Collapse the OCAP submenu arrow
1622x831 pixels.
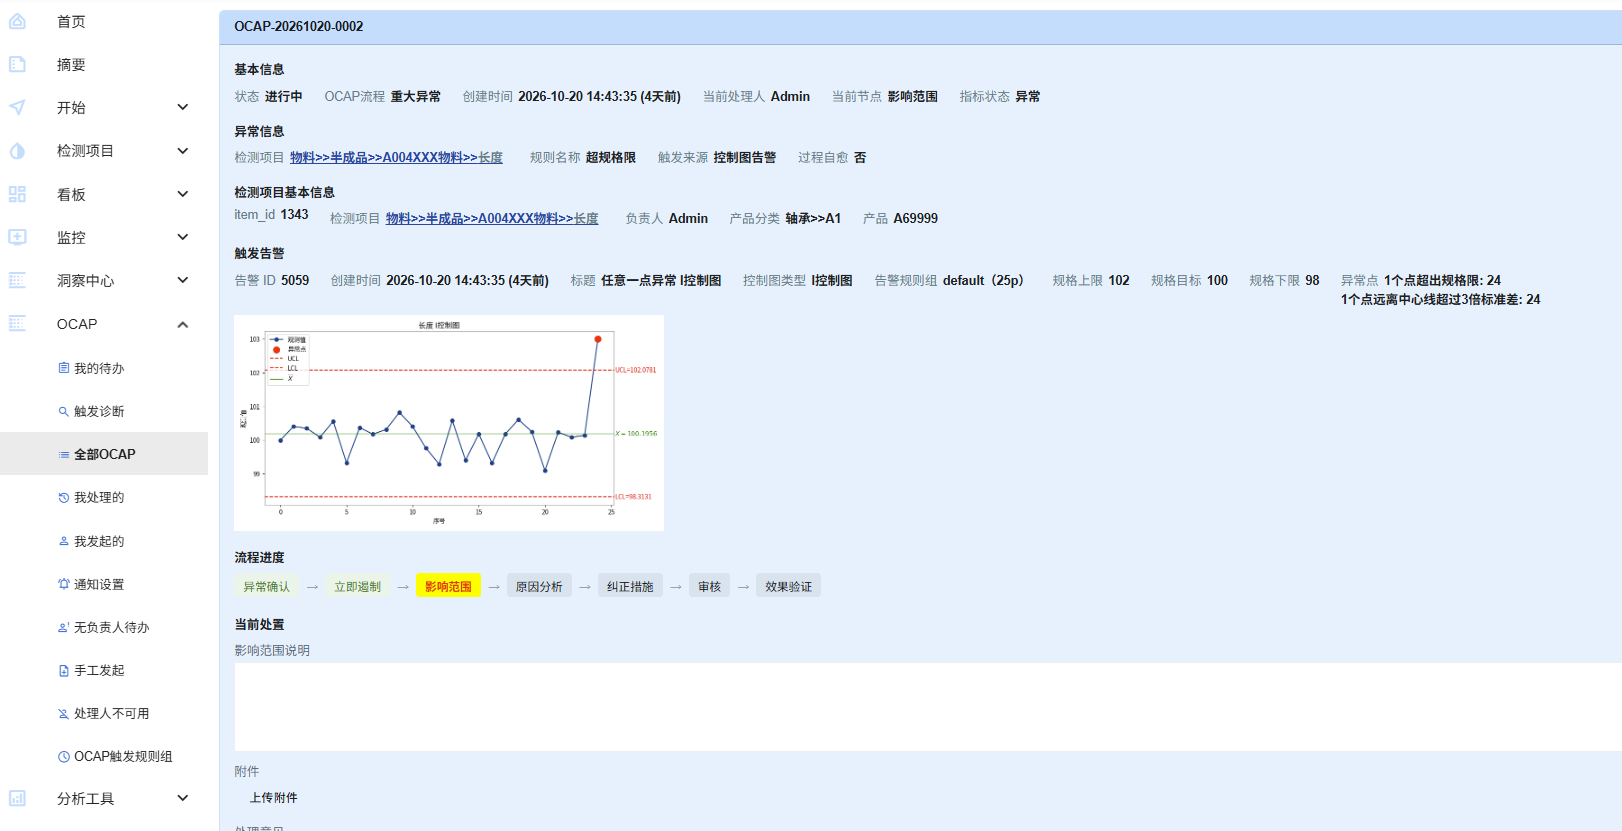pyautogui.click(x=183, y=324)
